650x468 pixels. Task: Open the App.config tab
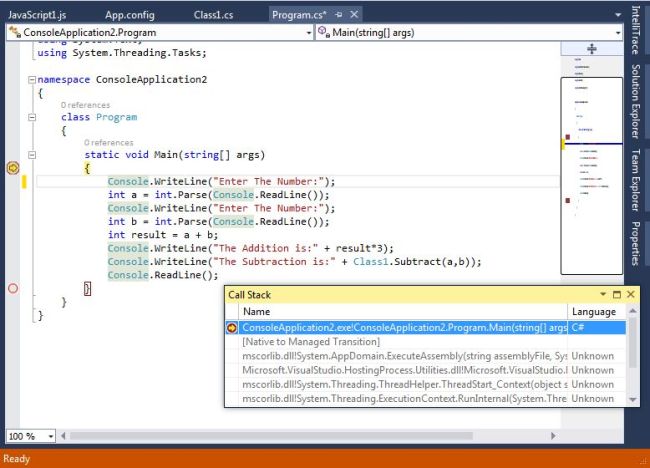(x=130, y=15)
